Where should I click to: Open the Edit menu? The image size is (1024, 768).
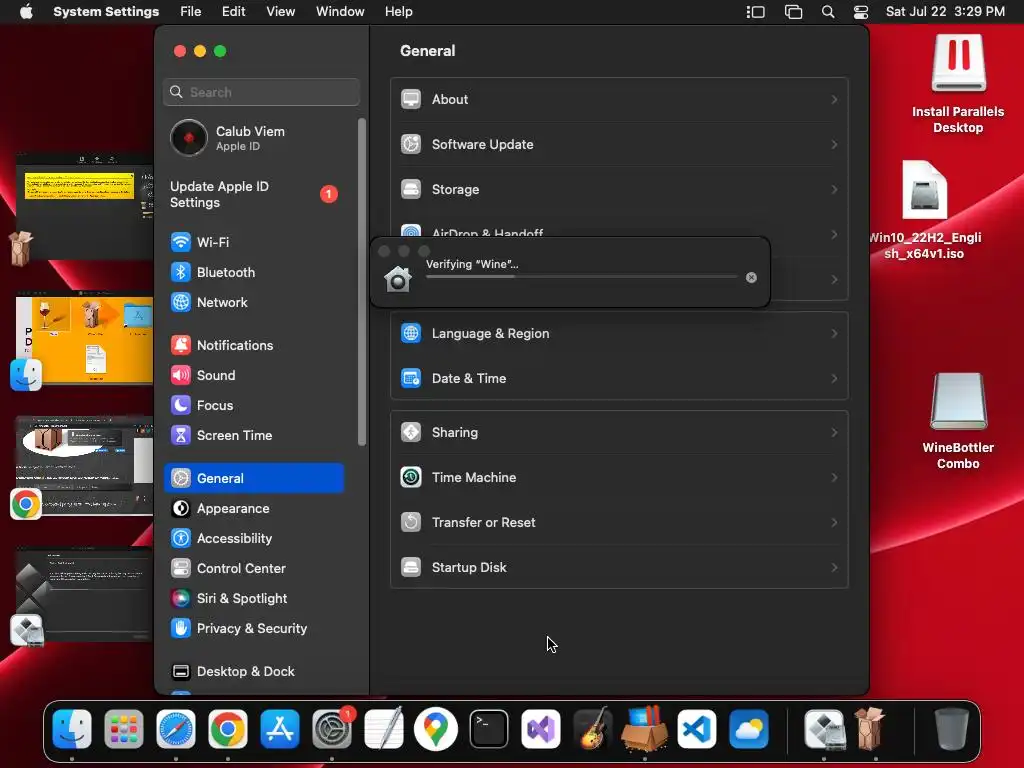click(233, 12)
